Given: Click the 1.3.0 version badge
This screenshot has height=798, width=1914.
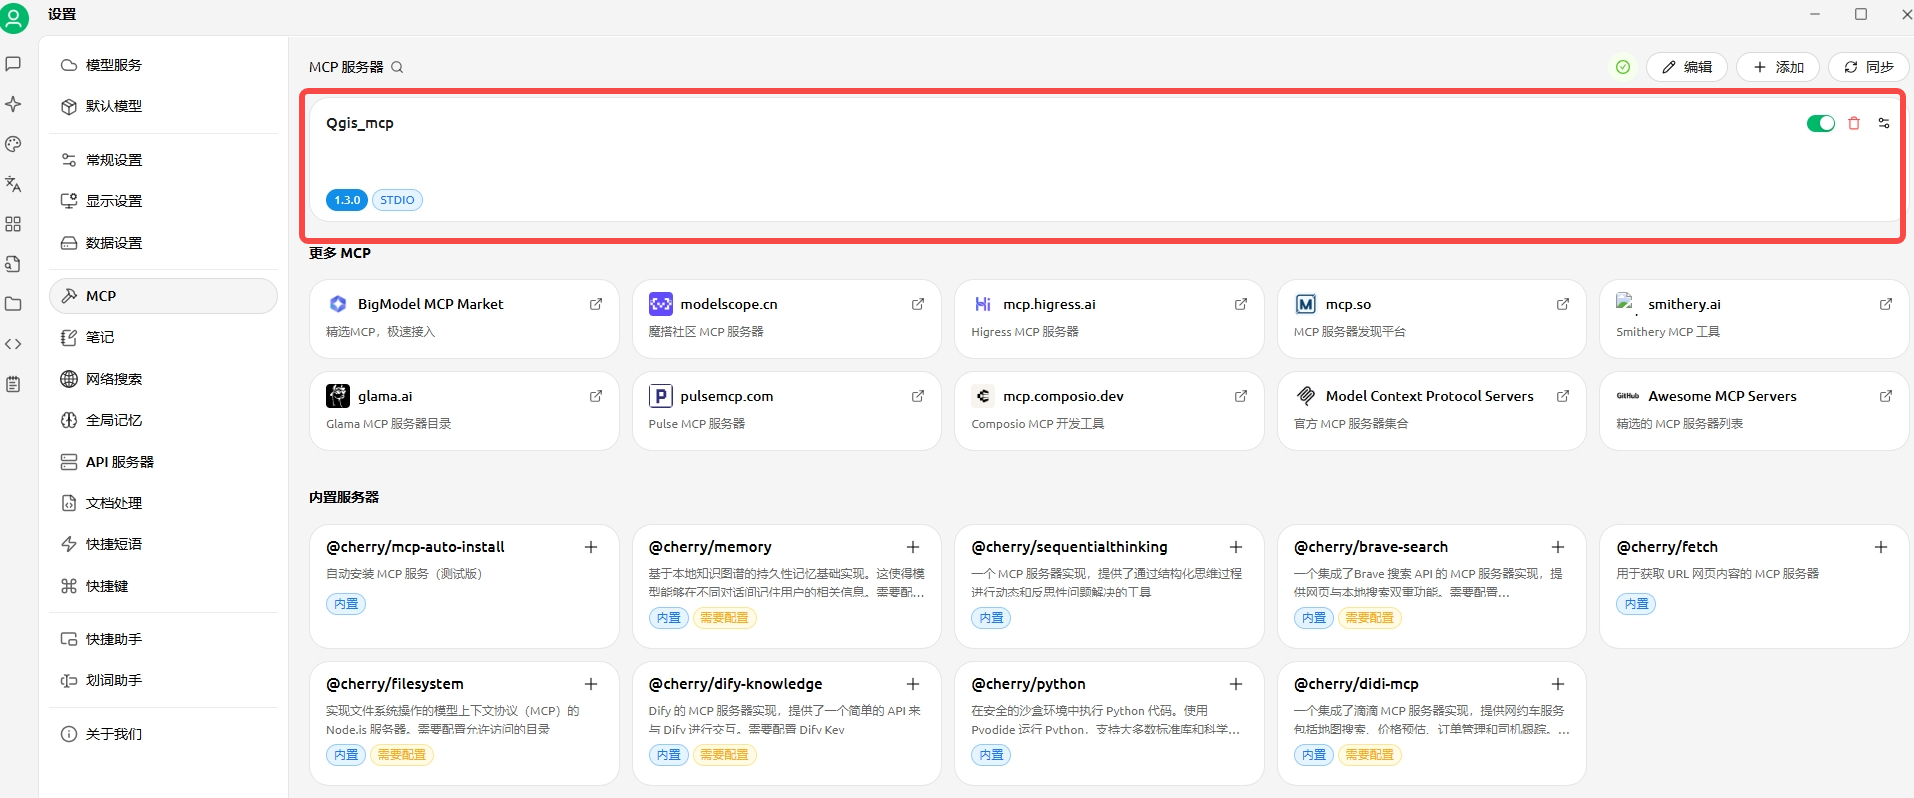Looking at the screenshot, I should (x=347, y=200).
